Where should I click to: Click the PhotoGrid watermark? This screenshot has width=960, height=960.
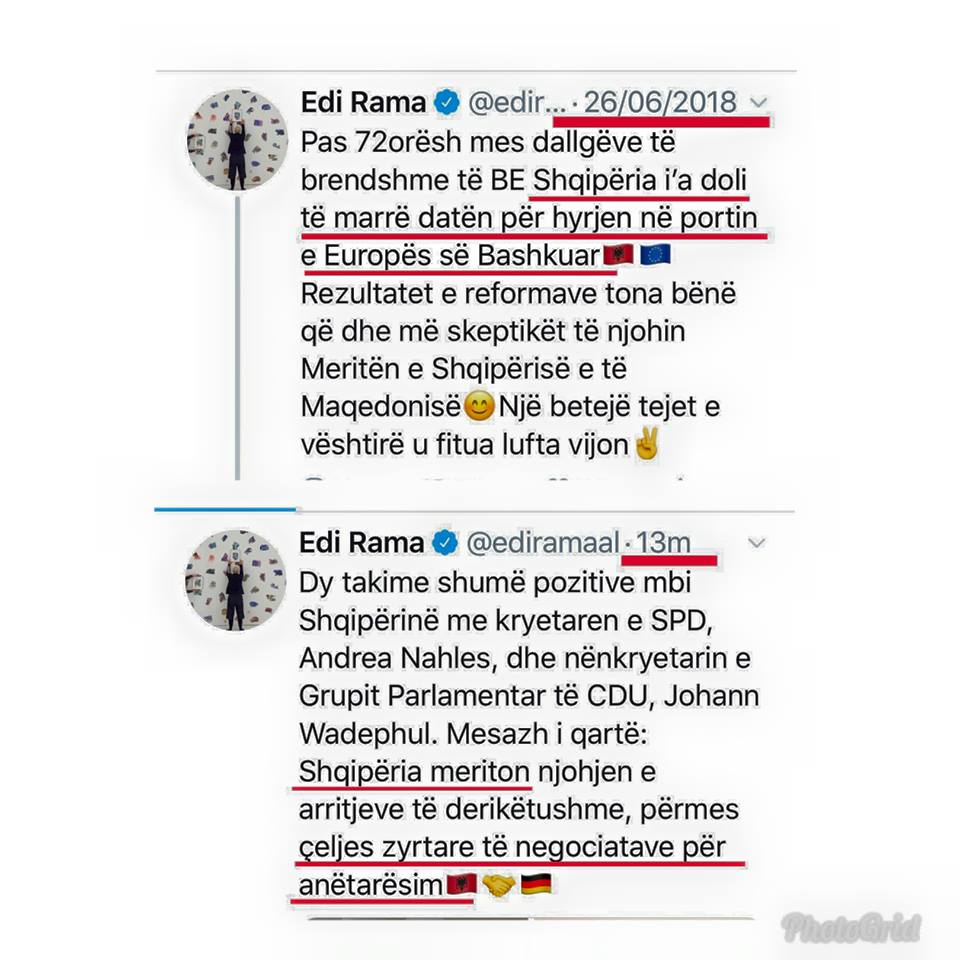(852, 928)
